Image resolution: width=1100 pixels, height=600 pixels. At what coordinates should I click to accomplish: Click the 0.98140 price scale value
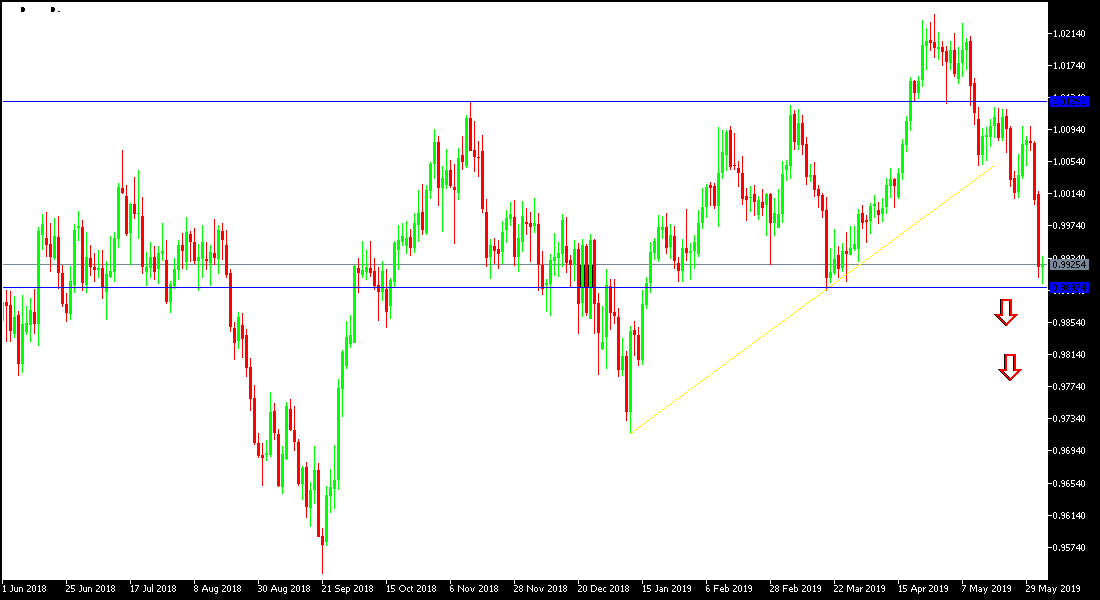(1070, 354)
